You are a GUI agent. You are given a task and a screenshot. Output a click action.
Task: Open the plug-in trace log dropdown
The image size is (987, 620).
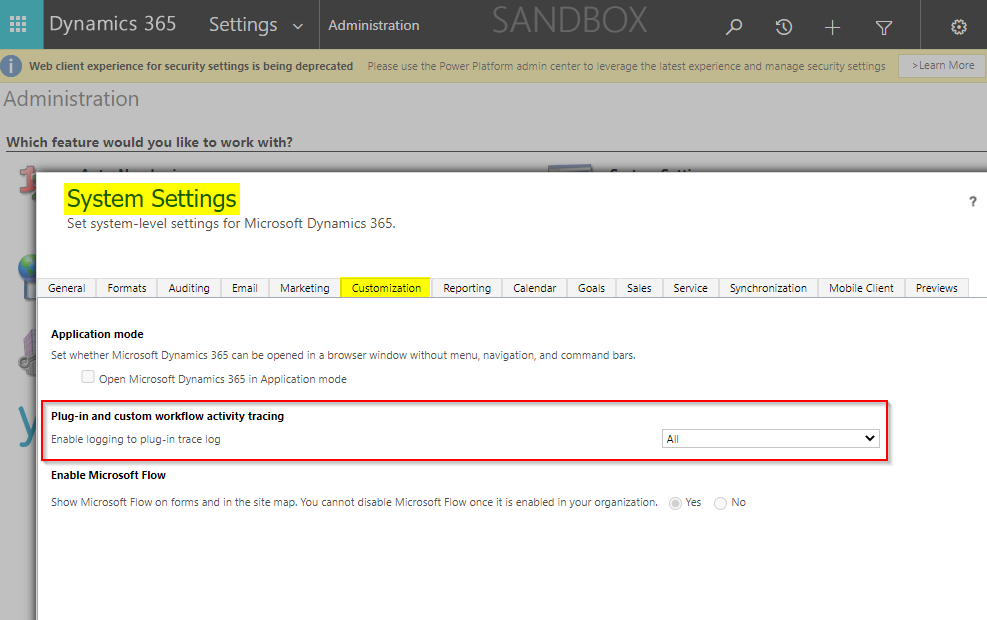(770, 438)
